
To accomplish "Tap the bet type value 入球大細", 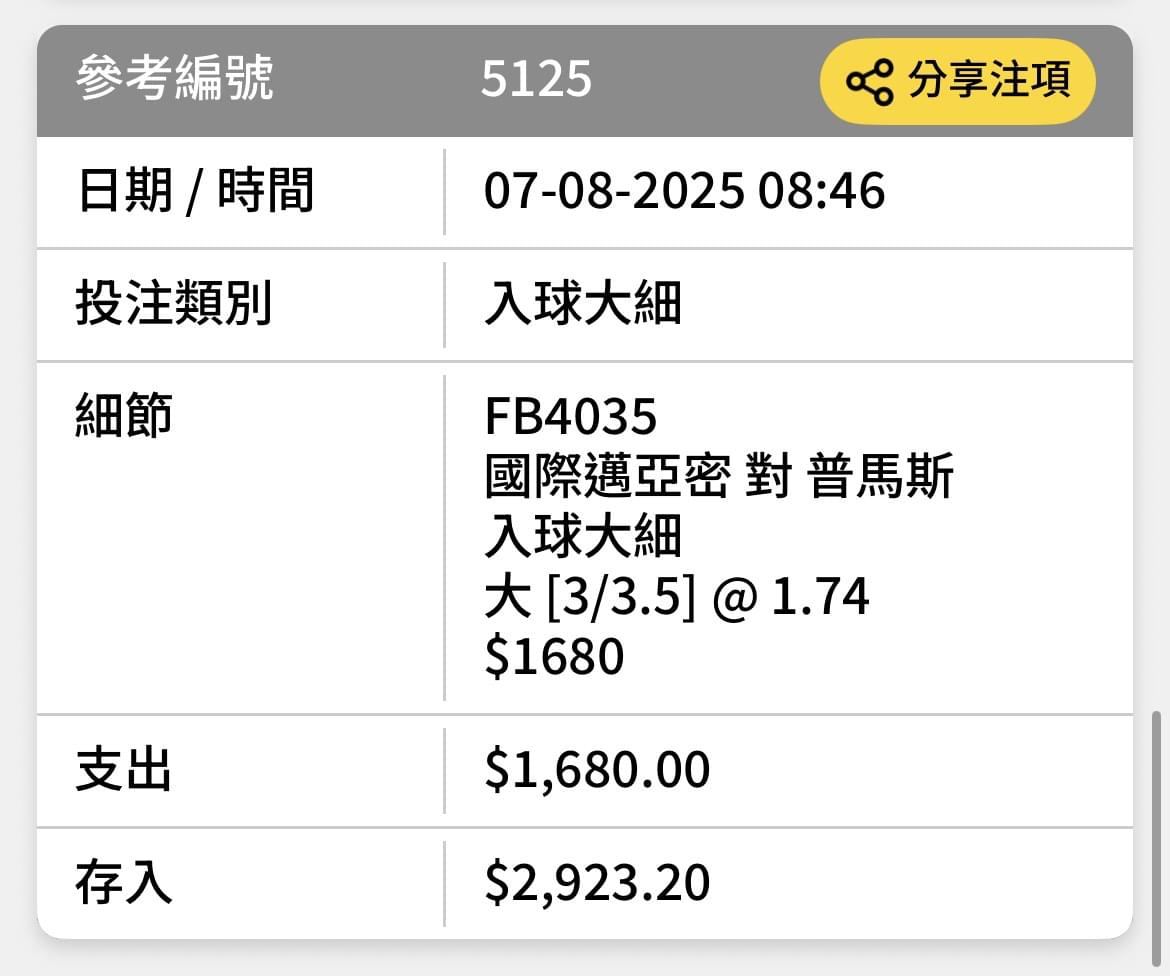I will pos(583,304).
